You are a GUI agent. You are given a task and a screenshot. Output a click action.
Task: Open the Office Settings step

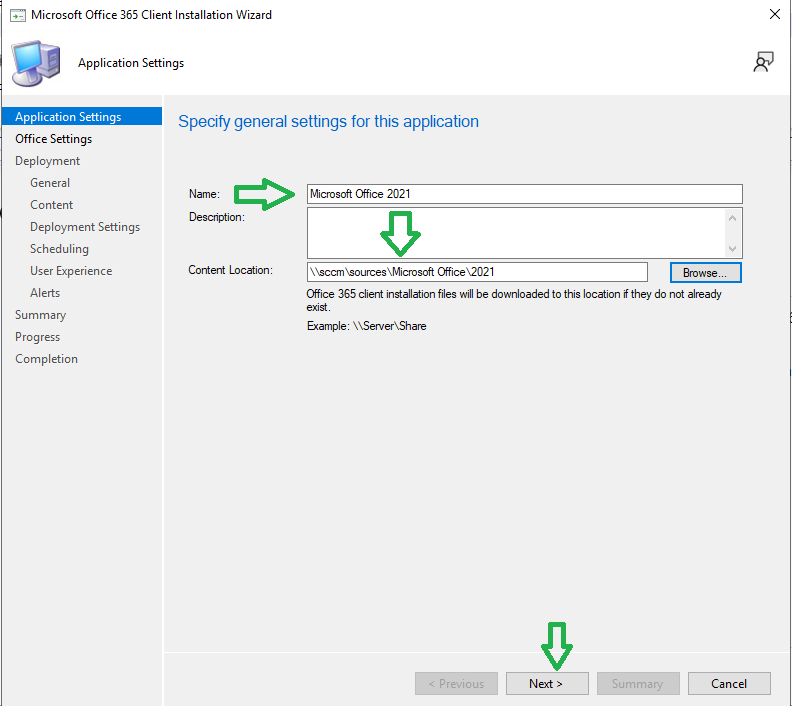(54, 139)
